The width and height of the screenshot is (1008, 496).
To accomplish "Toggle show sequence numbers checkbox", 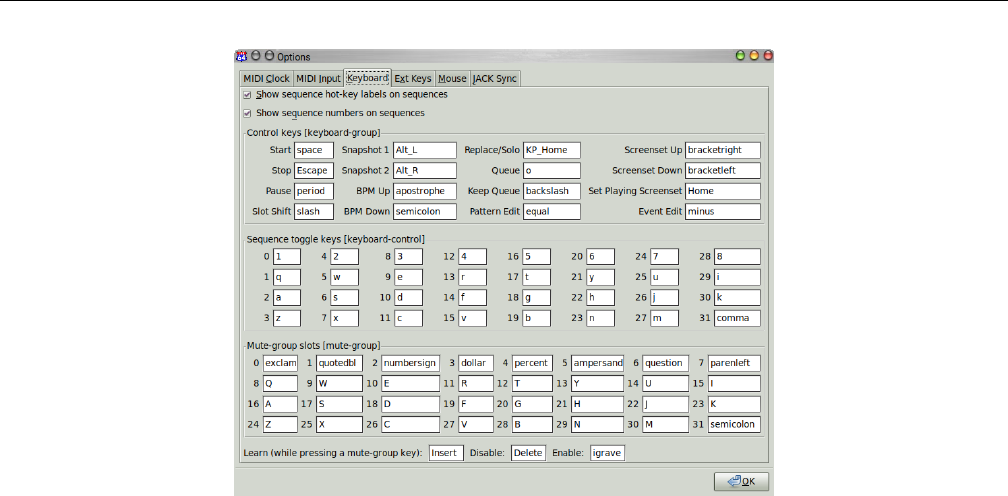I will [x=247, y=114].
